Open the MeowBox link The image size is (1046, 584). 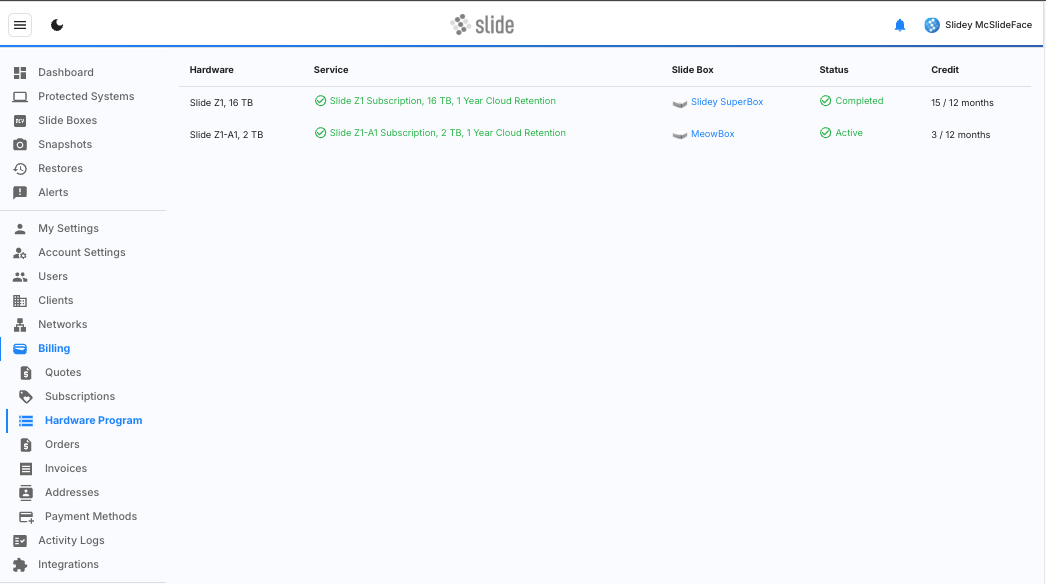point(712,134)
